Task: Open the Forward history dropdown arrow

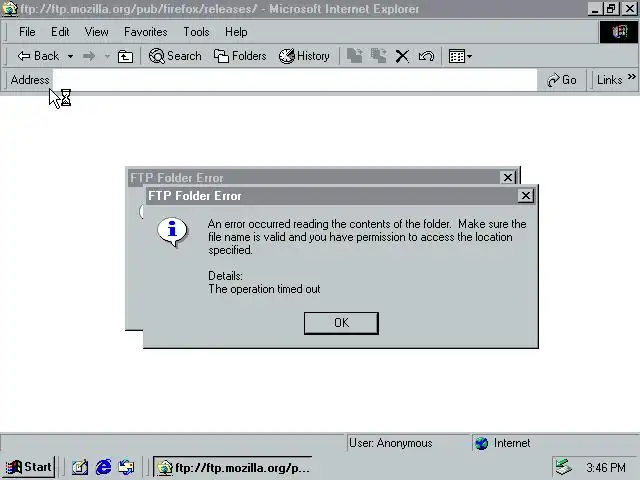Action: click(x=107, y=56)
